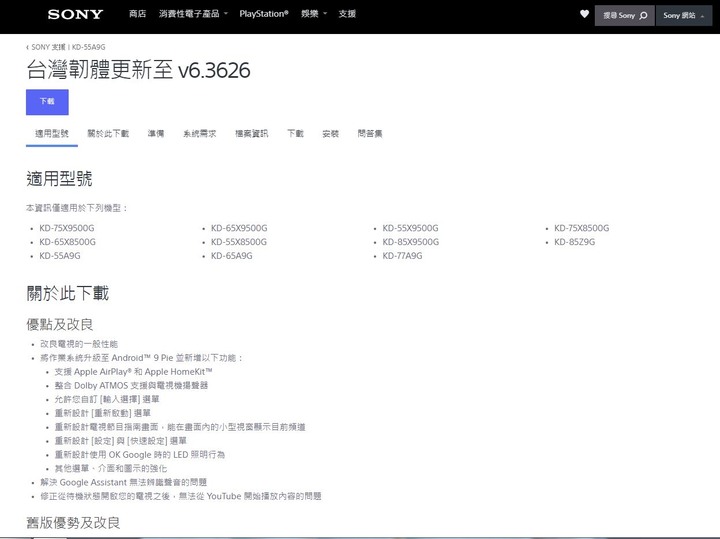Select the 適用型號 tab
Viewport: 720px width, 539px height.
pos(52,134)
